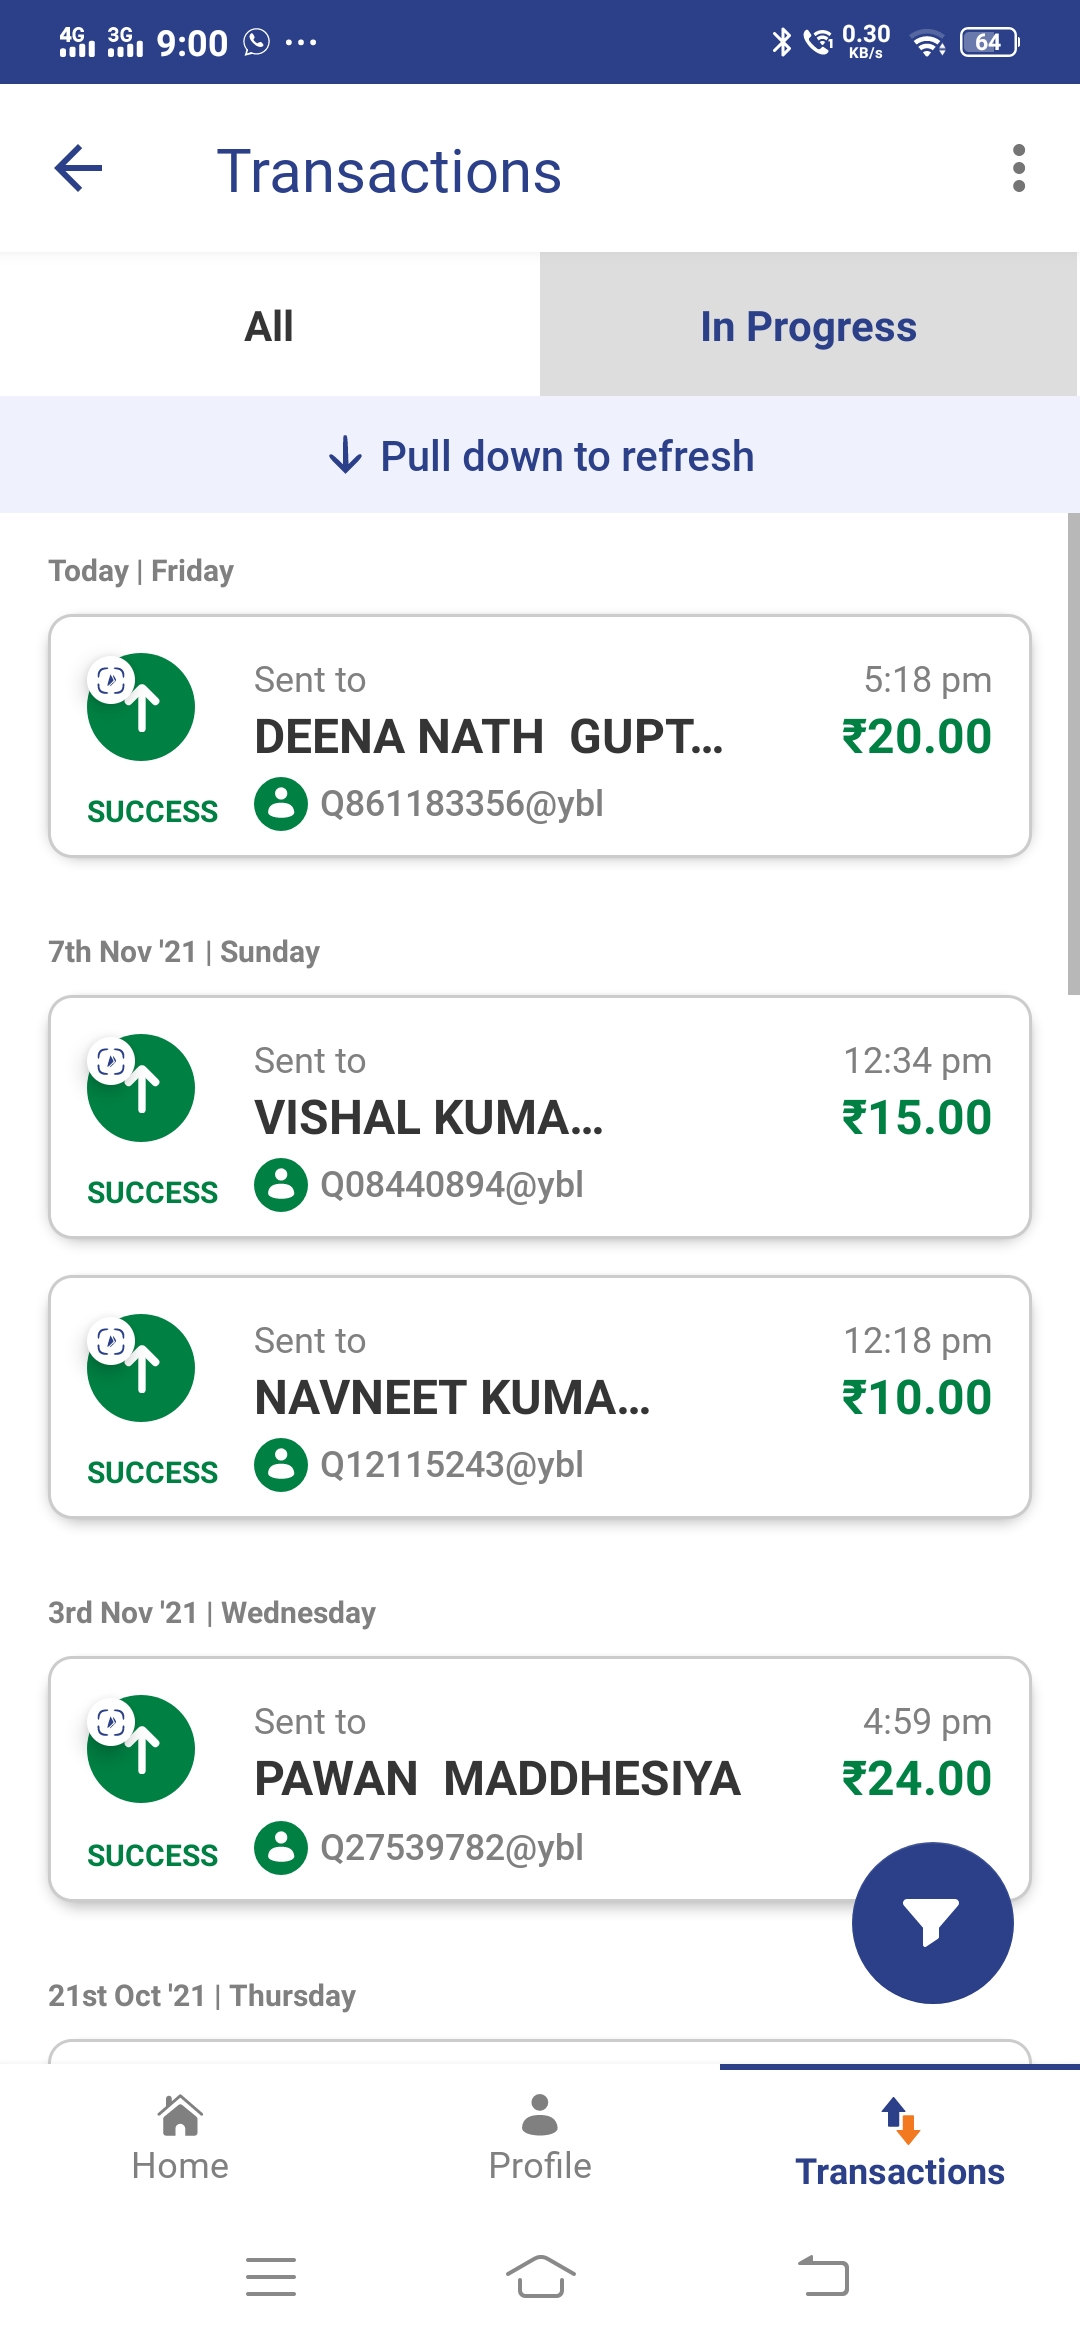Open the Navneet Kumar transaction card
This screenshot has width=1080, height=2340.
[540, 1397]
